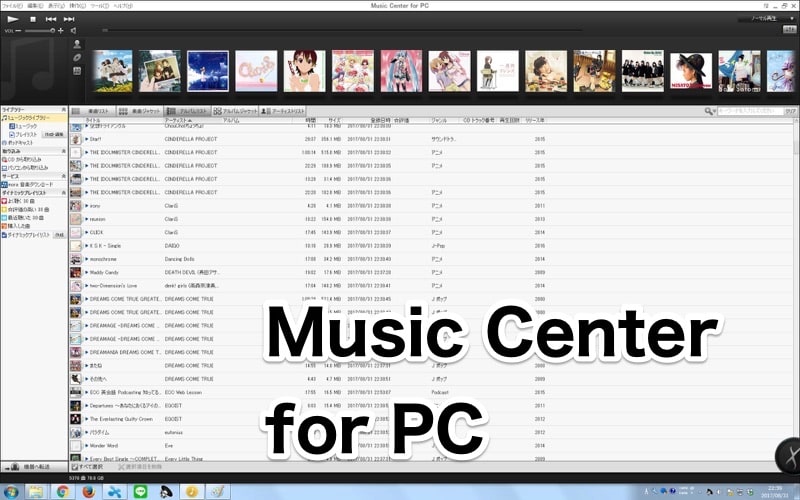Click the Play button in the player
The width and height of the screenshot is (800, 500).
(12, 18)
